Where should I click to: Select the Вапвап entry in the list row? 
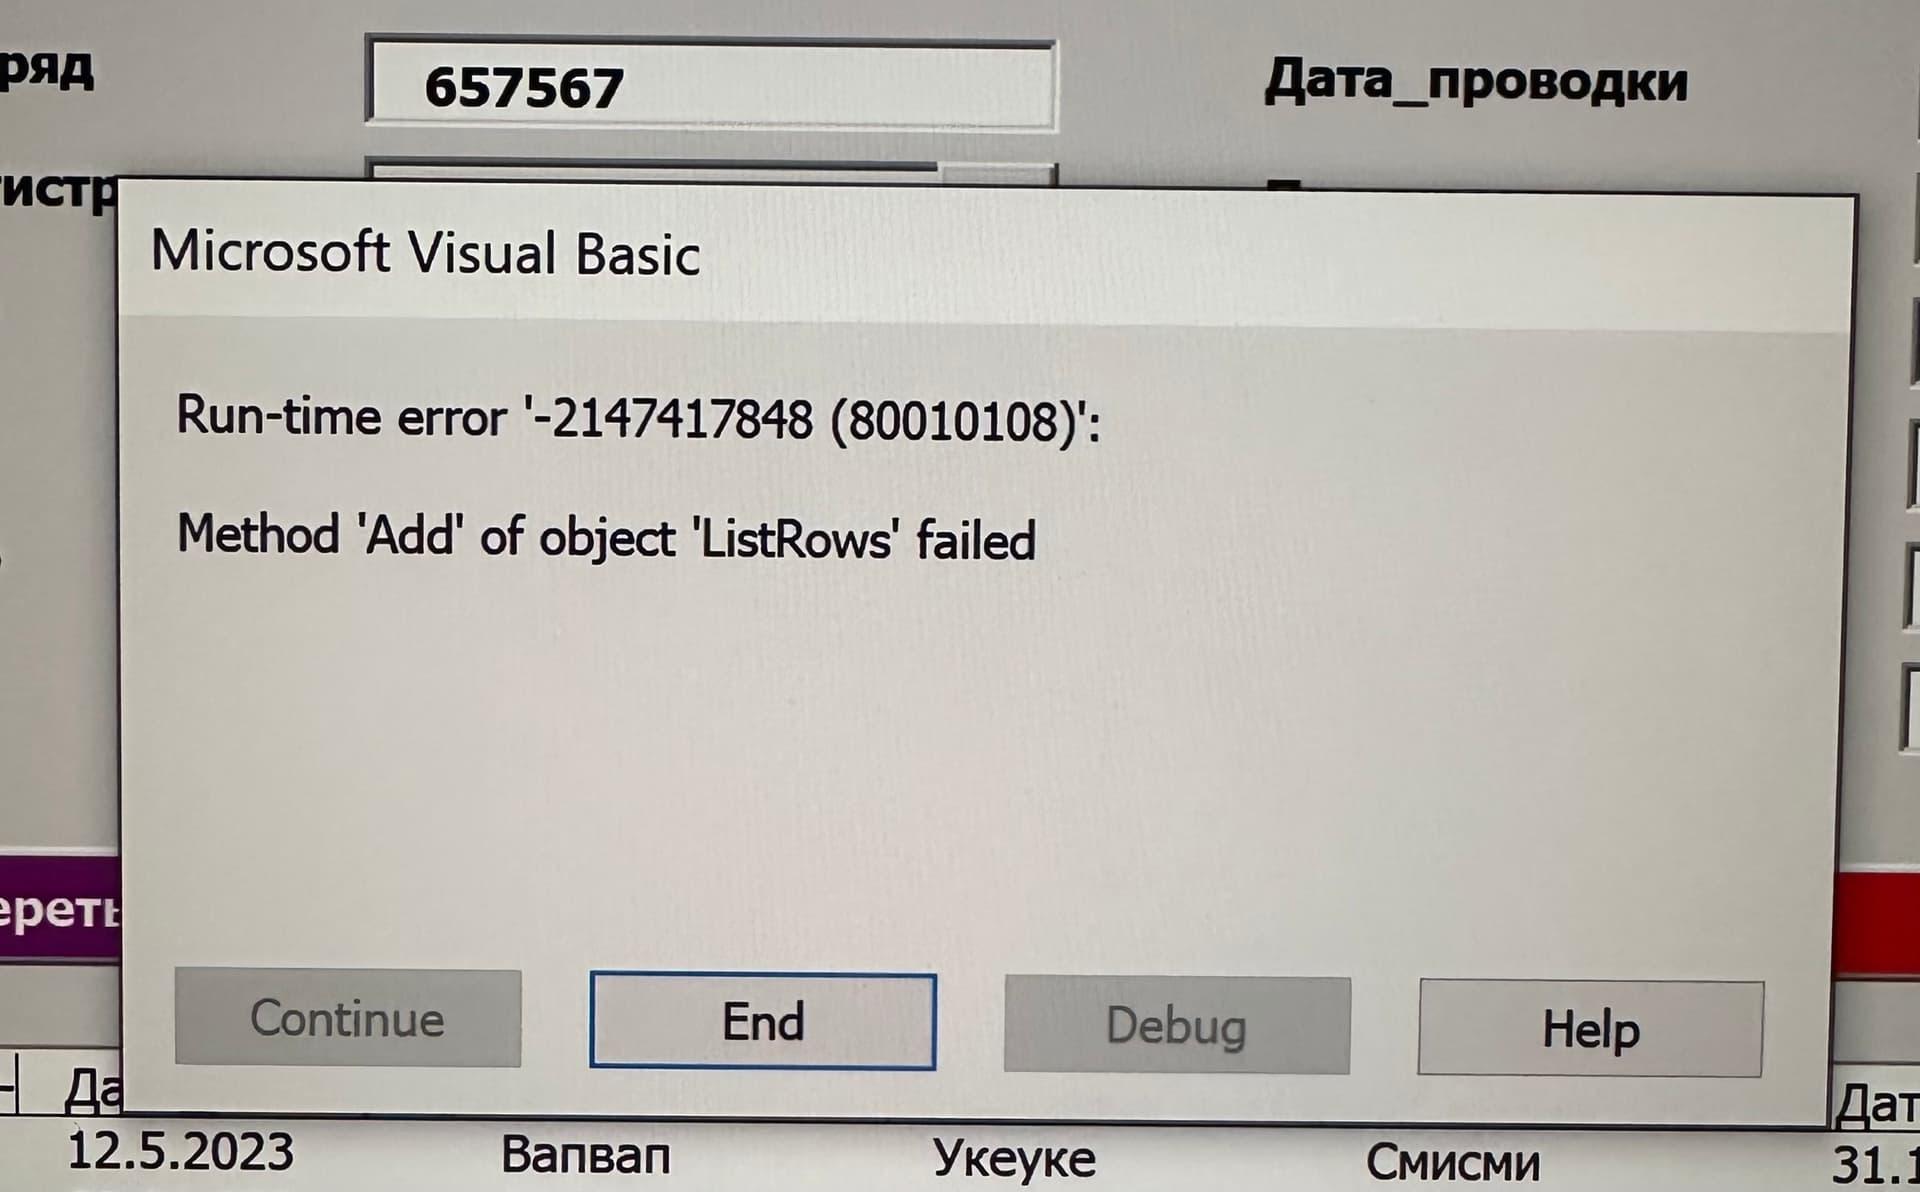click(x=585, y=1155)
